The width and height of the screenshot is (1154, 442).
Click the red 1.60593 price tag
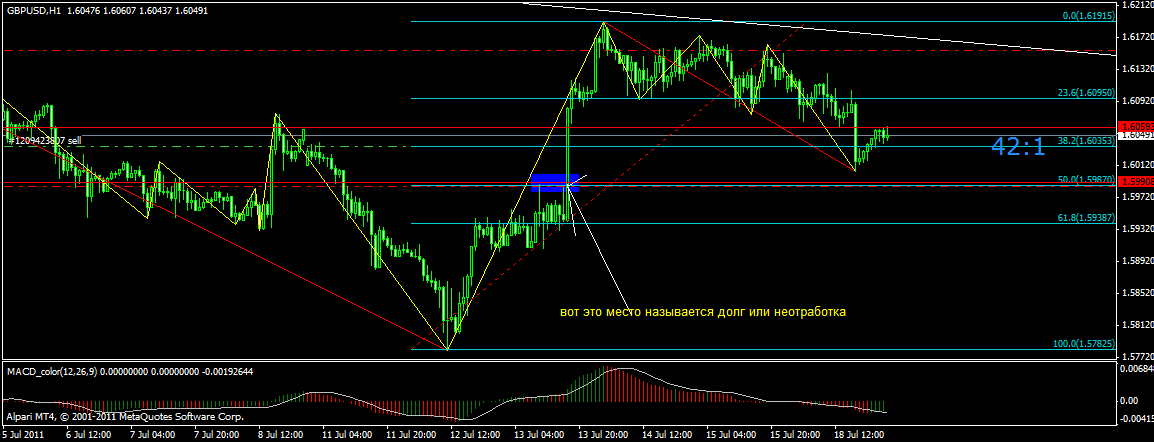click(1135, 127)
